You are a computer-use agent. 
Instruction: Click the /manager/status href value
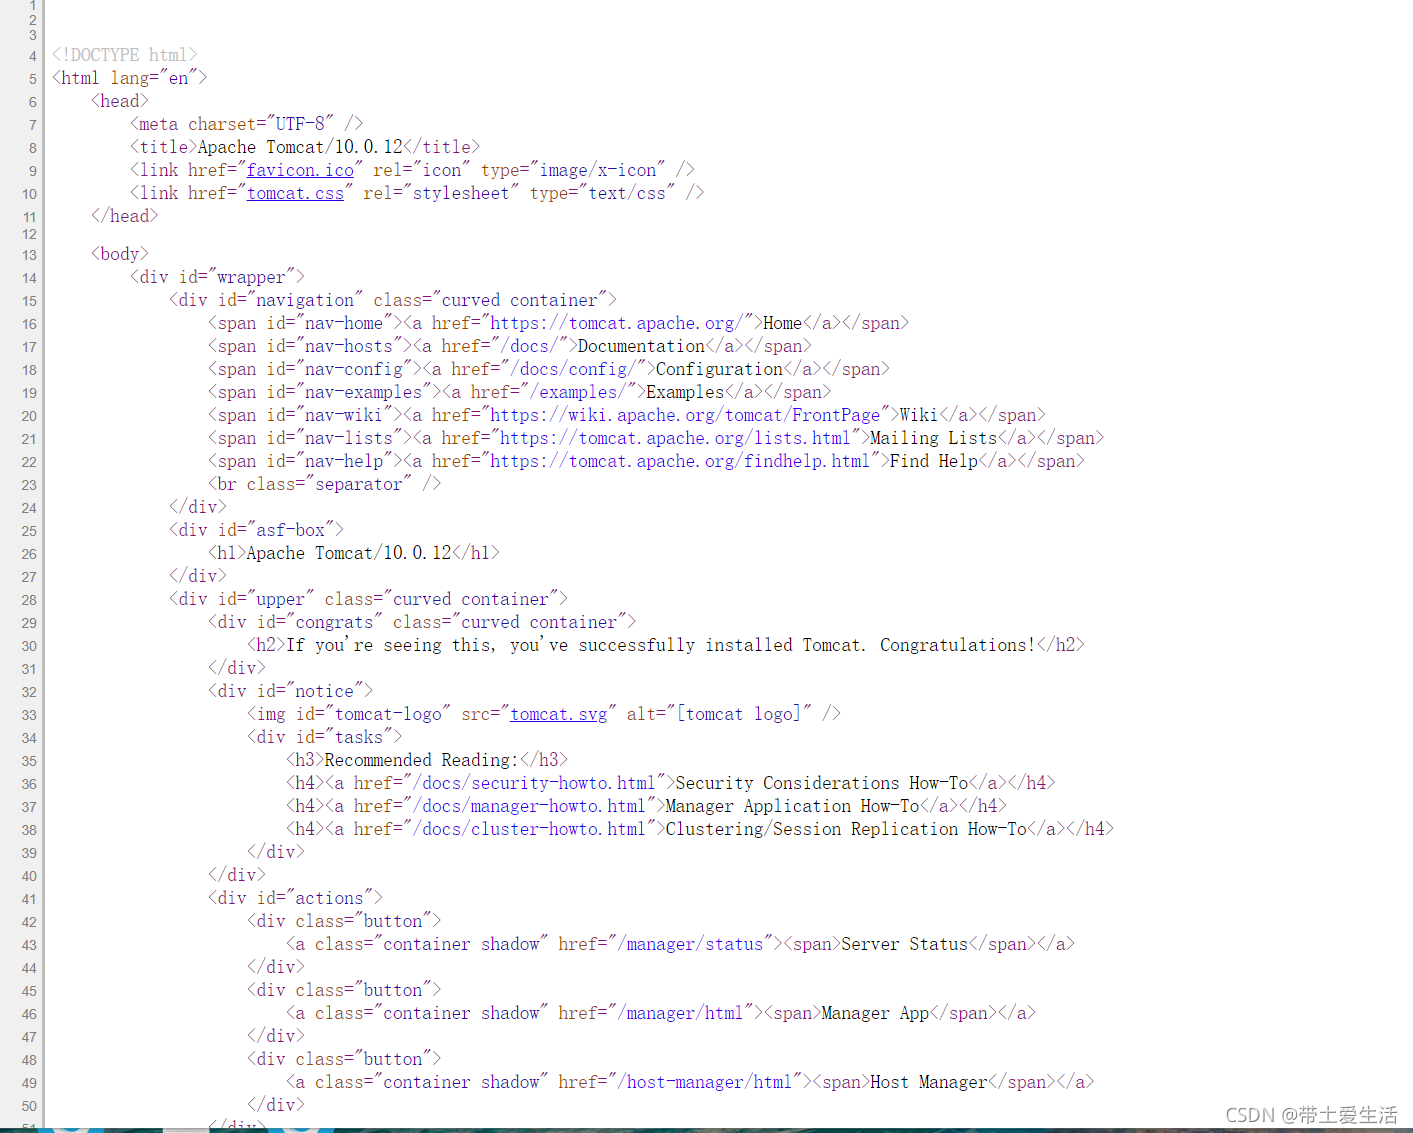click(x=690, y=944)
